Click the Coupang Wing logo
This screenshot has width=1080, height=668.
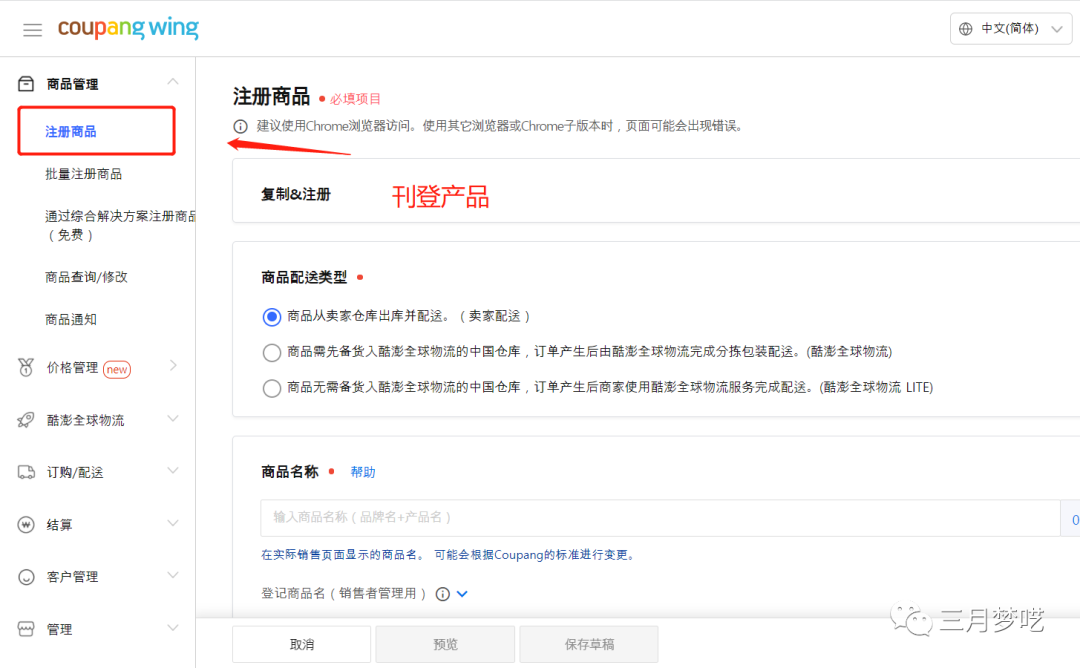coord(128,28)
